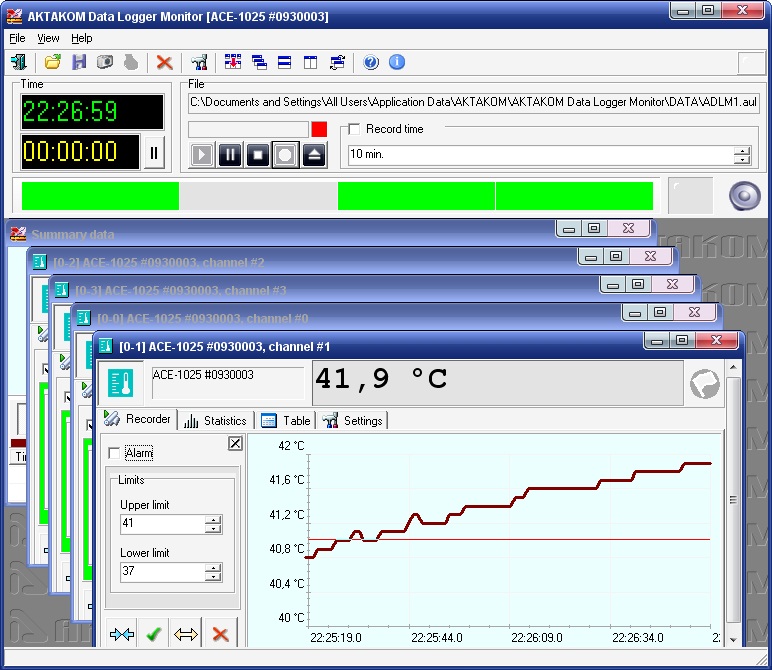The image size is (772, 670).
Task: Click the open file folder icon
Action: (52, 62)
